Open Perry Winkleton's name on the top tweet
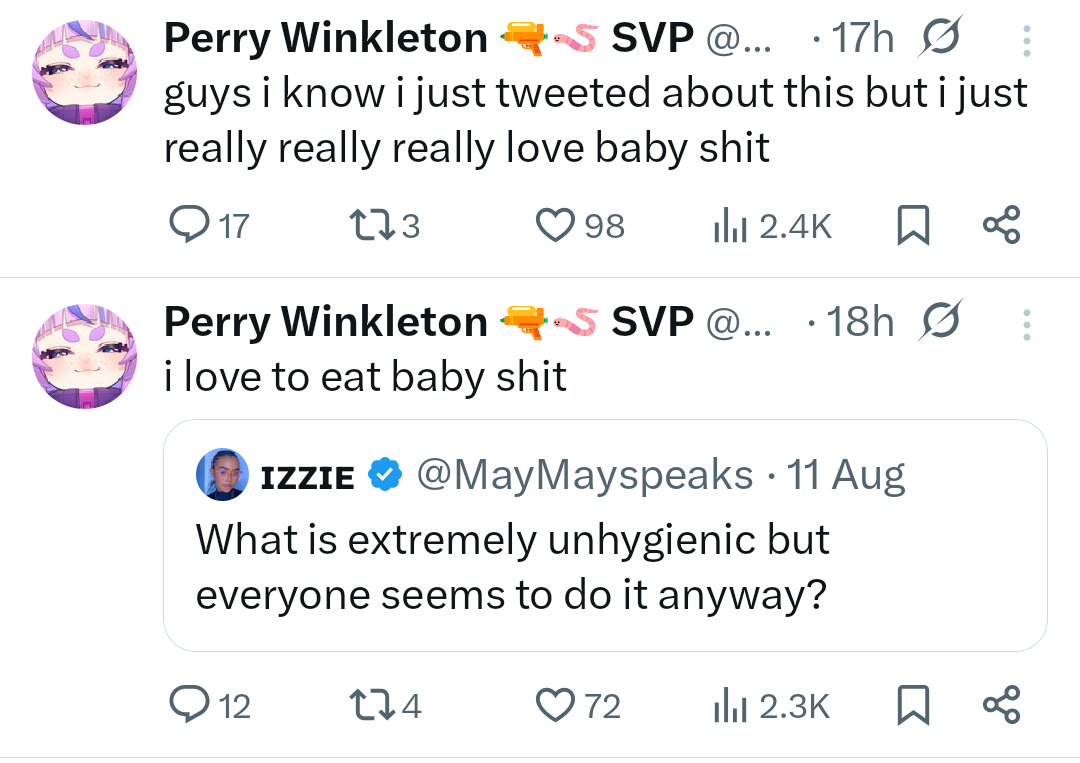 point(326,39)
